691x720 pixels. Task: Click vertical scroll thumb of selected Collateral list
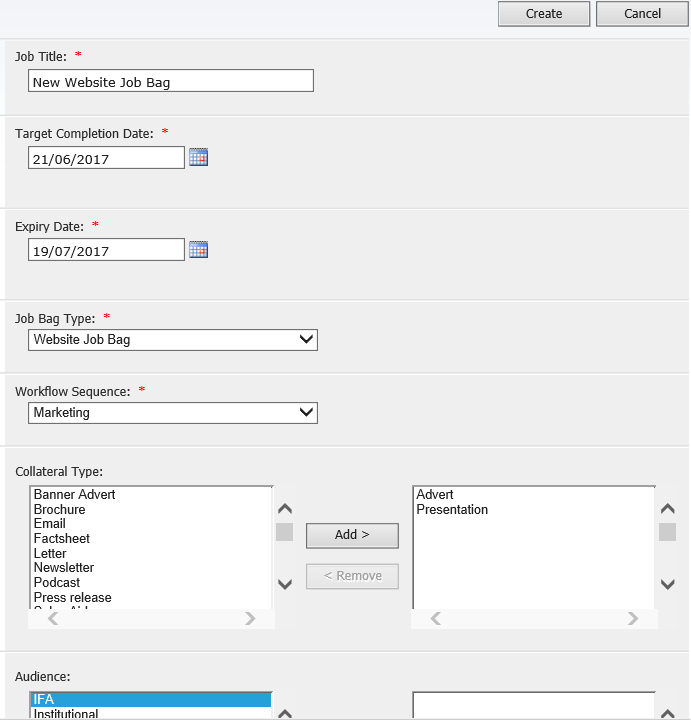pyautogui.click(x=668, y=532)
